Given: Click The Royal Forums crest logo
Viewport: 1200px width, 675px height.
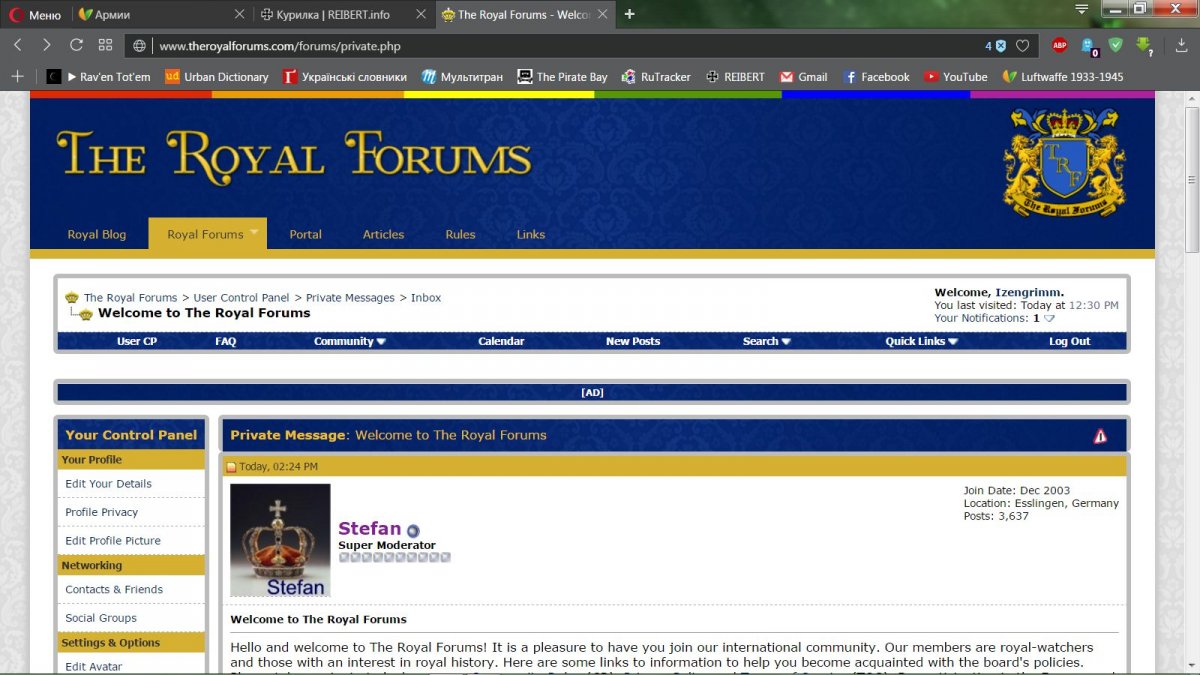Looking at the screenshot, I should coord(1064,162).
